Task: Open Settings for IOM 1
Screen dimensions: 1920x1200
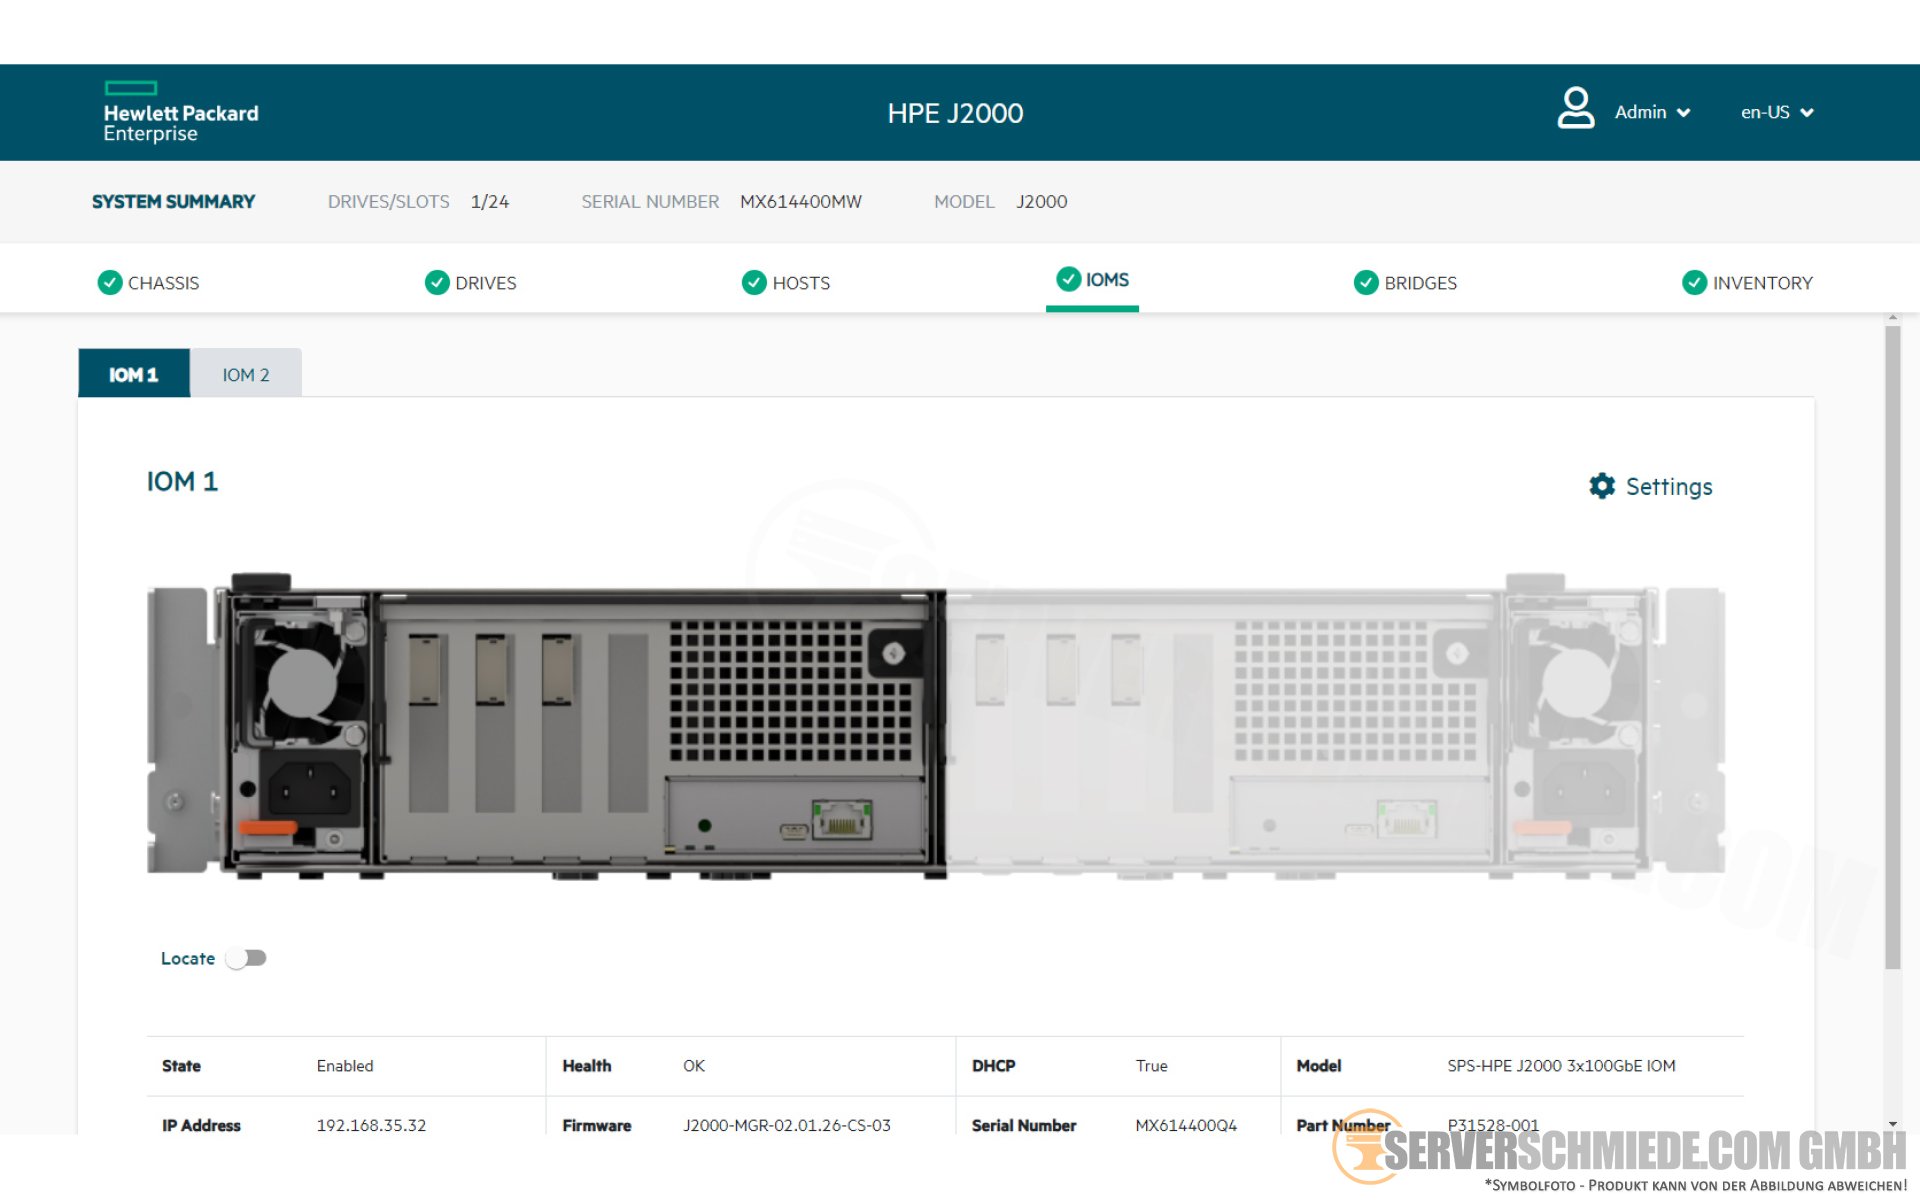Action: coord(1667,487)
